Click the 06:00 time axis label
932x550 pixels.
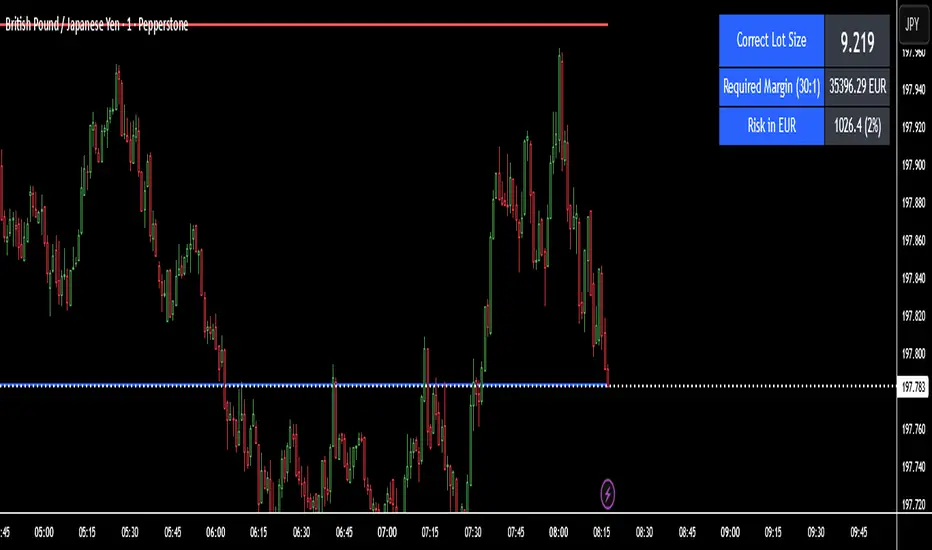pyautogui.click(x=215, y=532)
